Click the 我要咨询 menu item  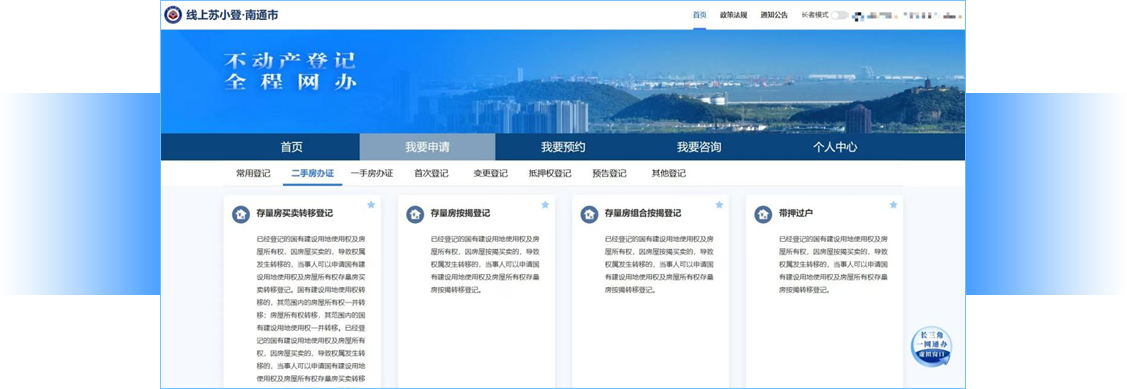(x=699, y=147)
